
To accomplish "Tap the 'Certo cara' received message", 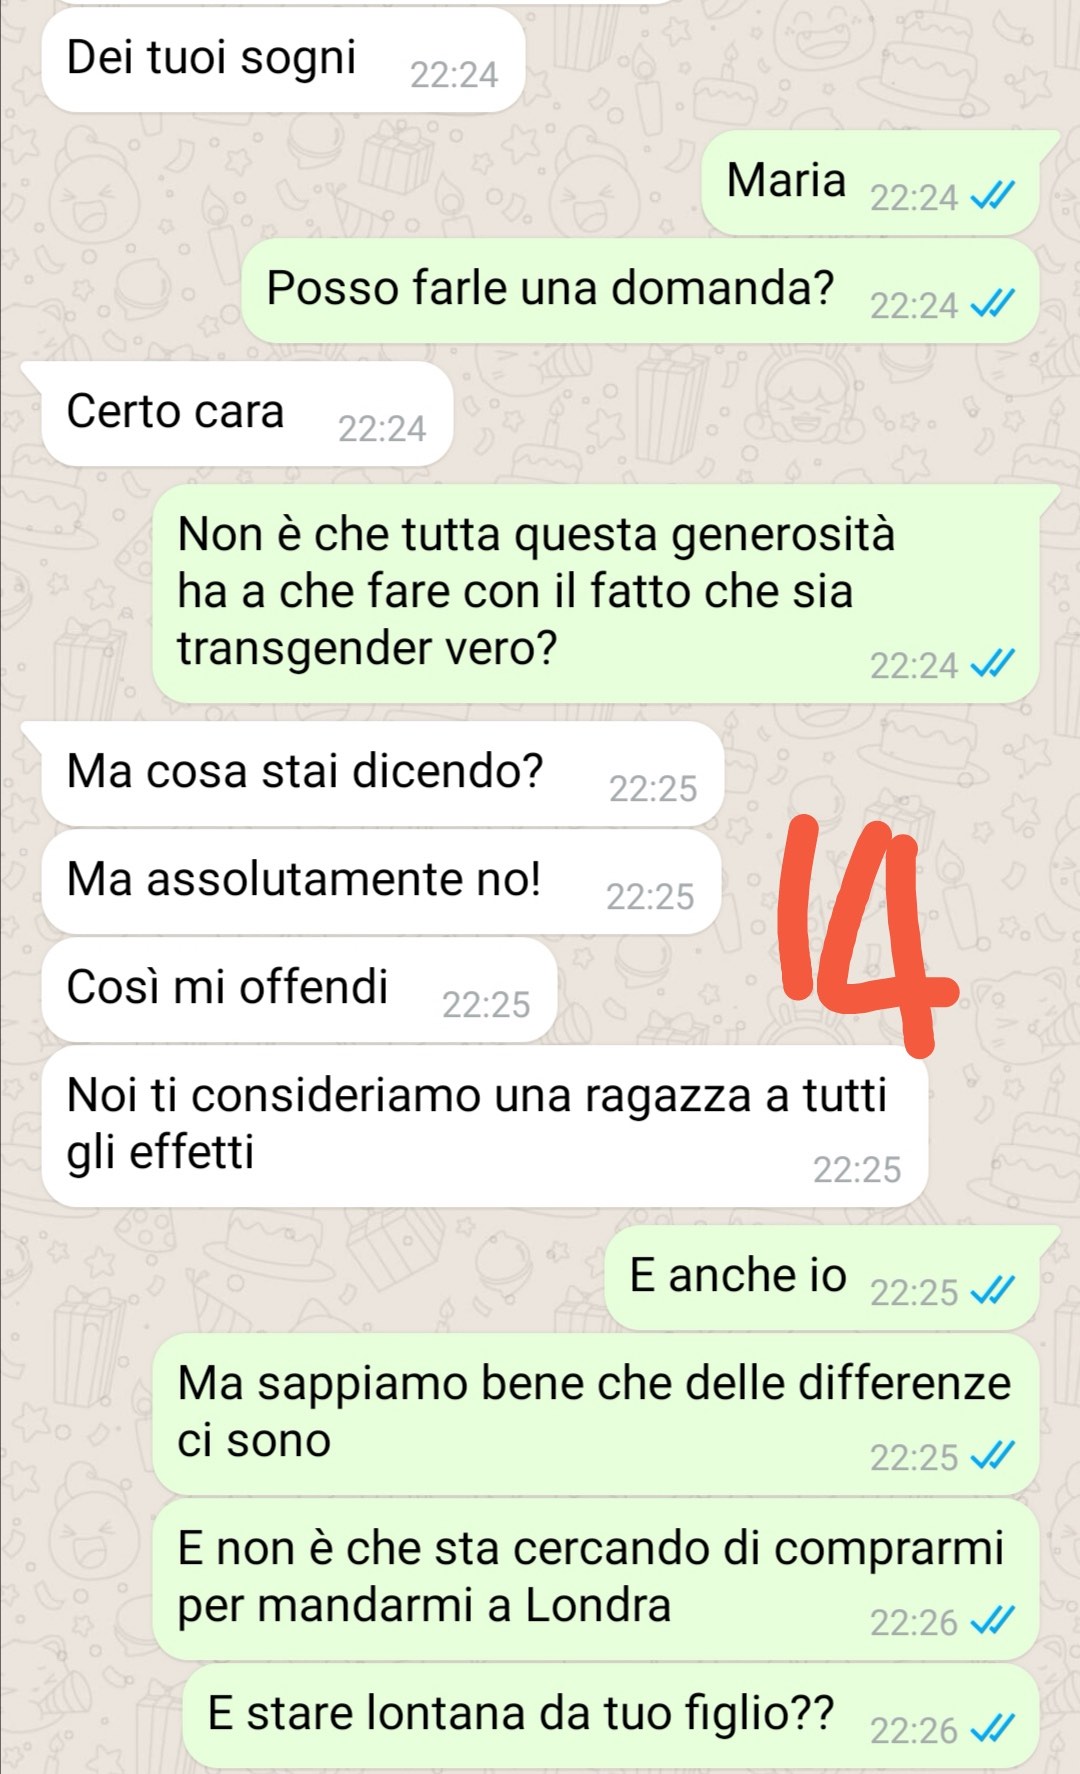I will [x=247, y=413].
